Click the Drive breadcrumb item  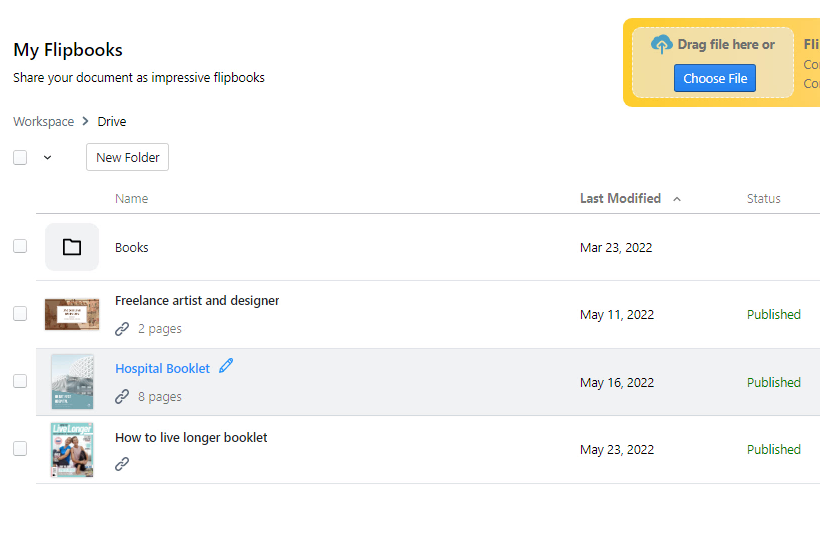(x=112, y=122)
